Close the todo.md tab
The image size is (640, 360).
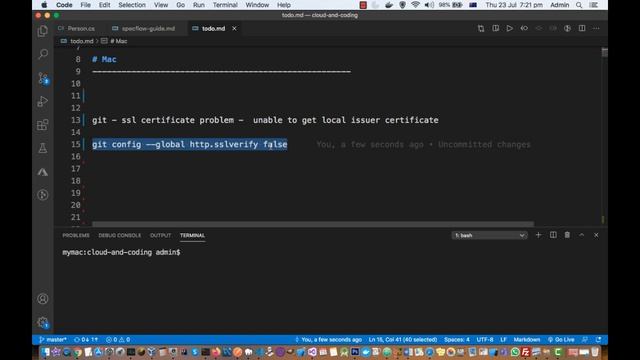(x=234, y=29)
